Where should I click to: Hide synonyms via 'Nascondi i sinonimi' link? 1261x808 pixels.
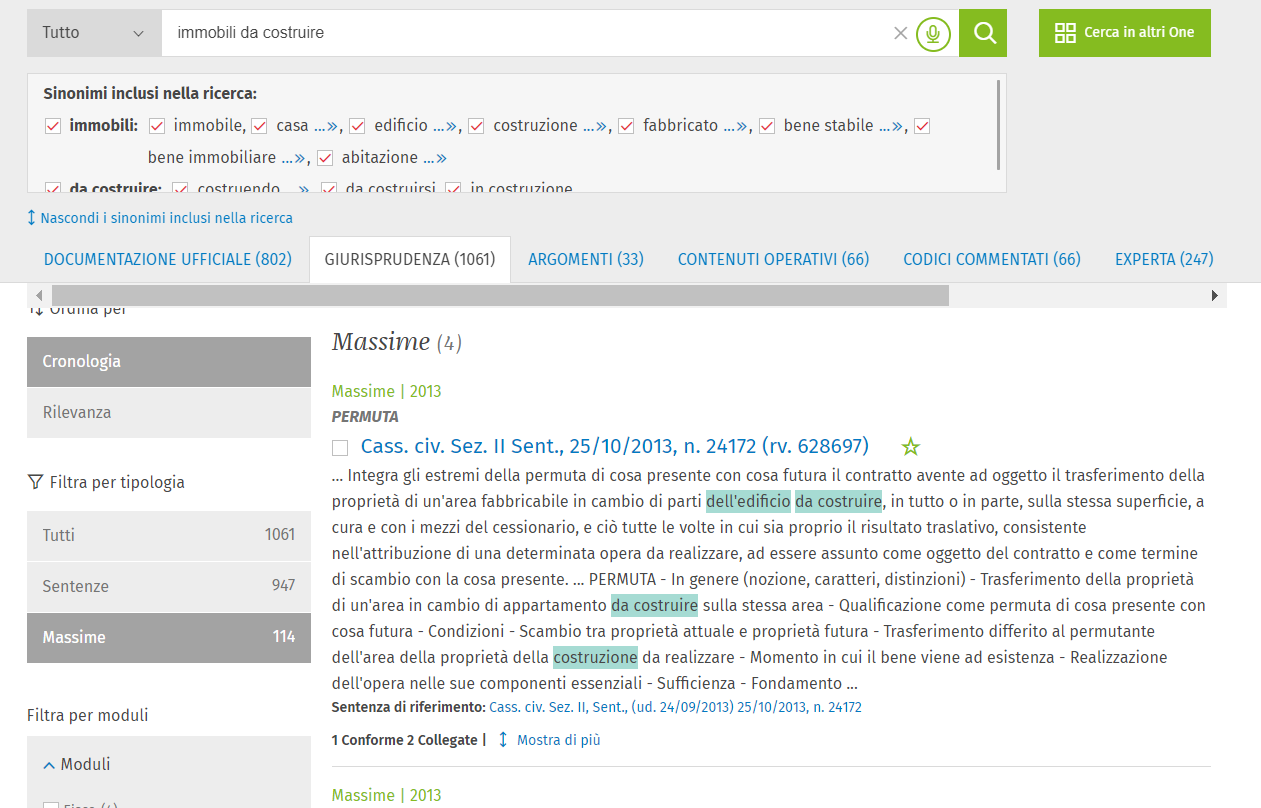point(166,218)
